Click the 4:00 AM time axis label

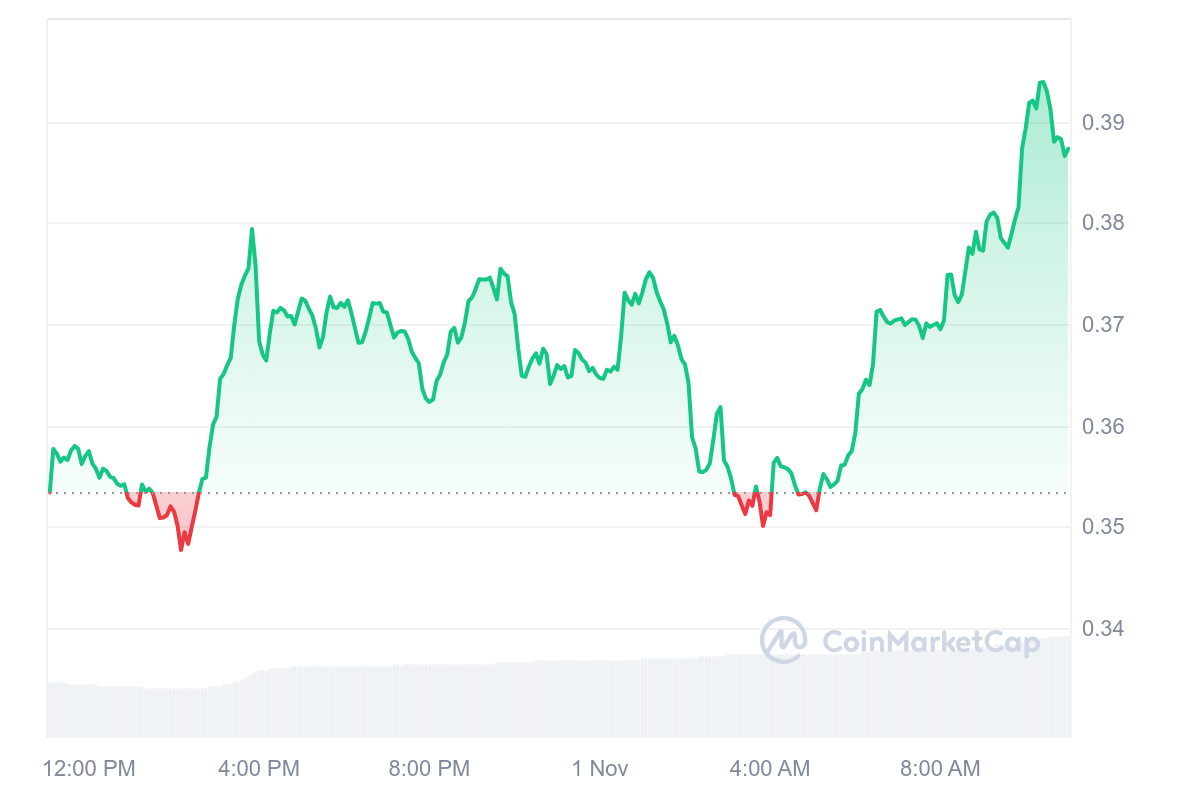(x=769, y=768)
